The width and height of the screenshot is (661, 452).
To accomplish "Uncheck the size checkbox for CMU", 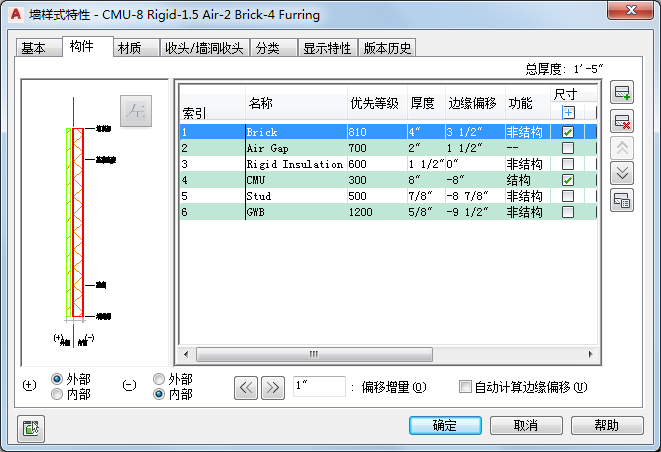I will [568, 180].
